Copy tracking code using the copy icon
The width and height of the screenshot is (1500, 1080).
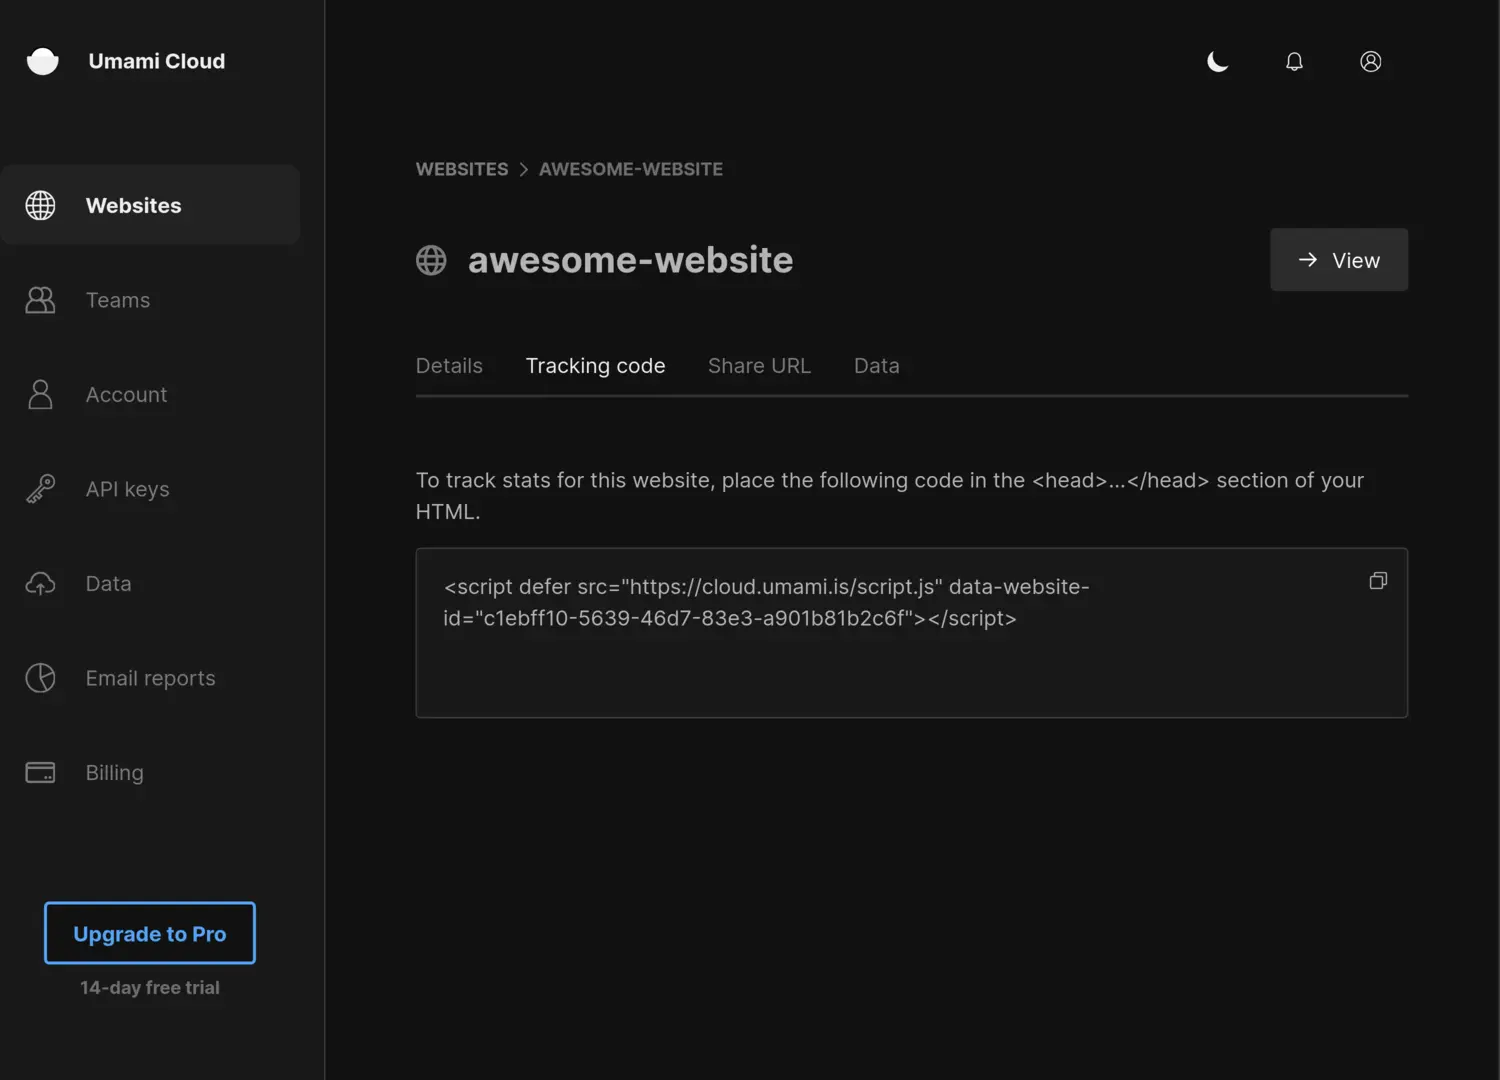(1378, 580)
